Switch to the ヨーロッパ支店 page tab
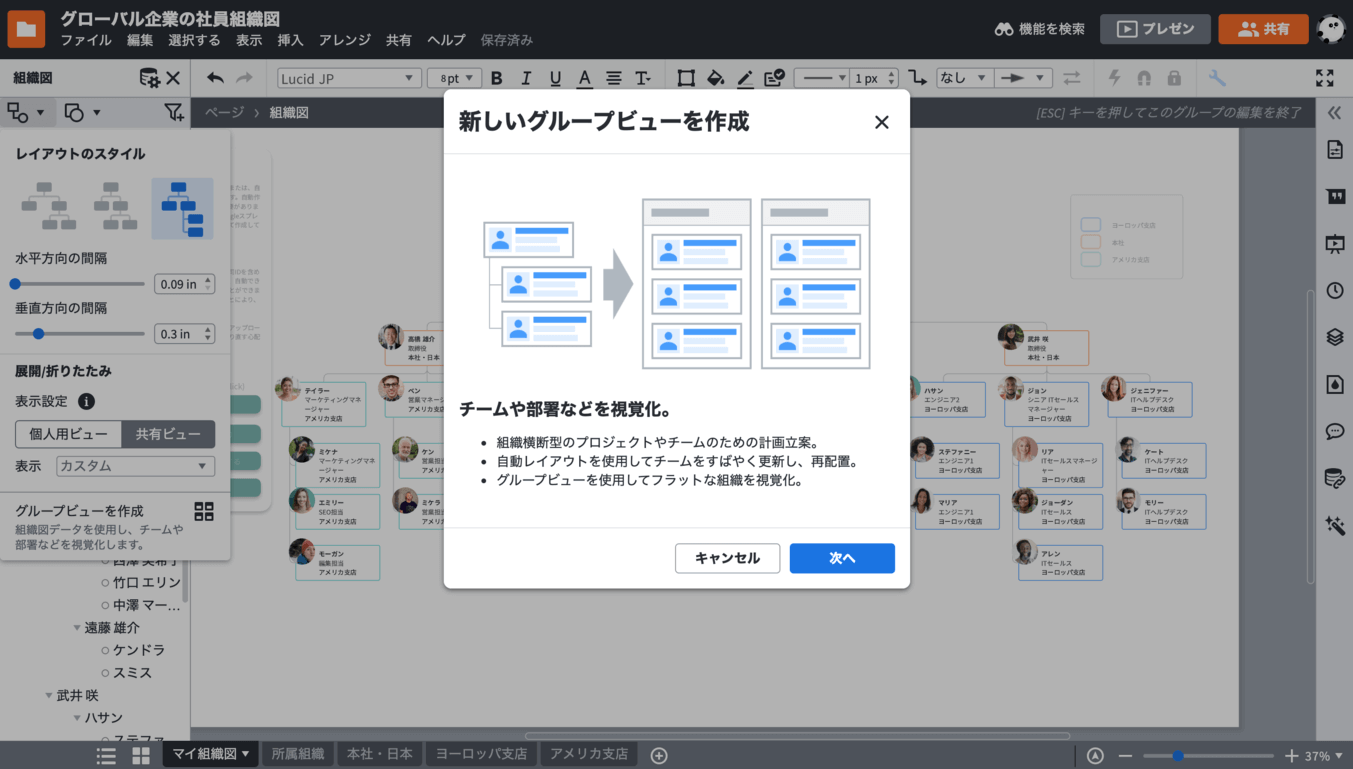Image resolution: width=1353 pixels, height=769 pixels. click(x=481, y=754)
